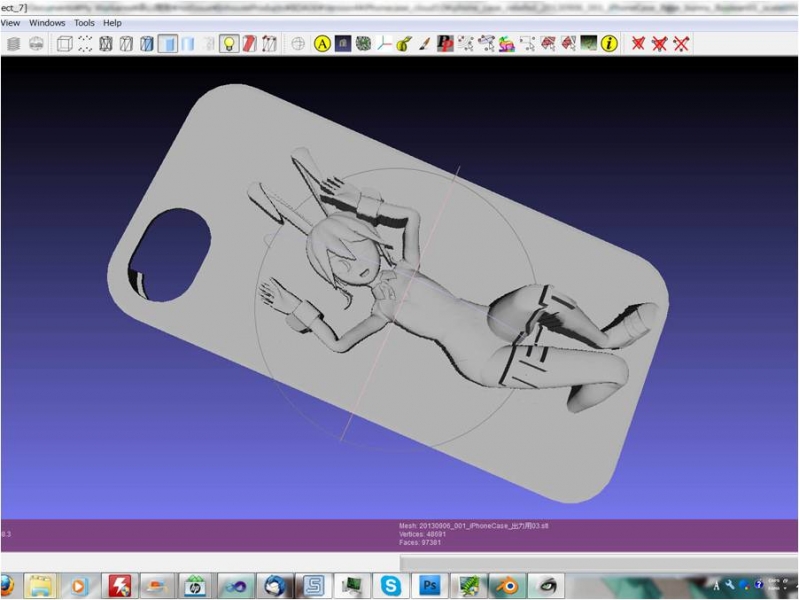Switch to Smooth shading mode
Screen dimensions: 799x600
tap(188, 44)
